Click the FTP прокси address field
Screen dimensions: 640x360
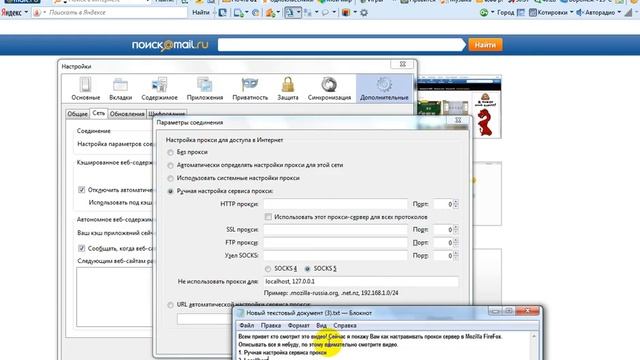point(335,243)
